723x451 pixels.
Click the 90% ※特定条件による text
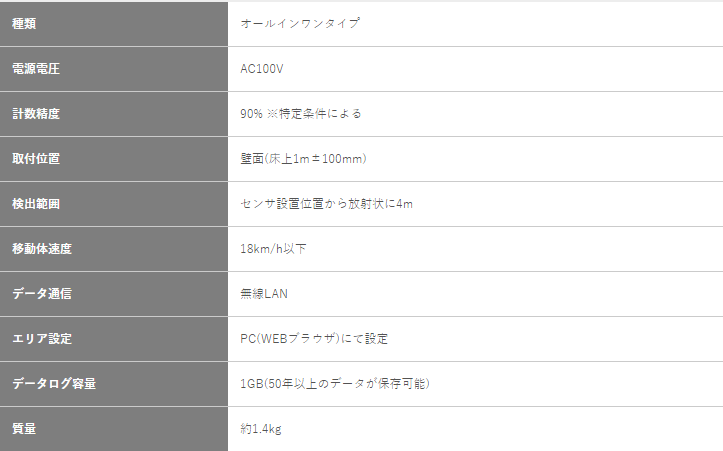coord(301,114)
